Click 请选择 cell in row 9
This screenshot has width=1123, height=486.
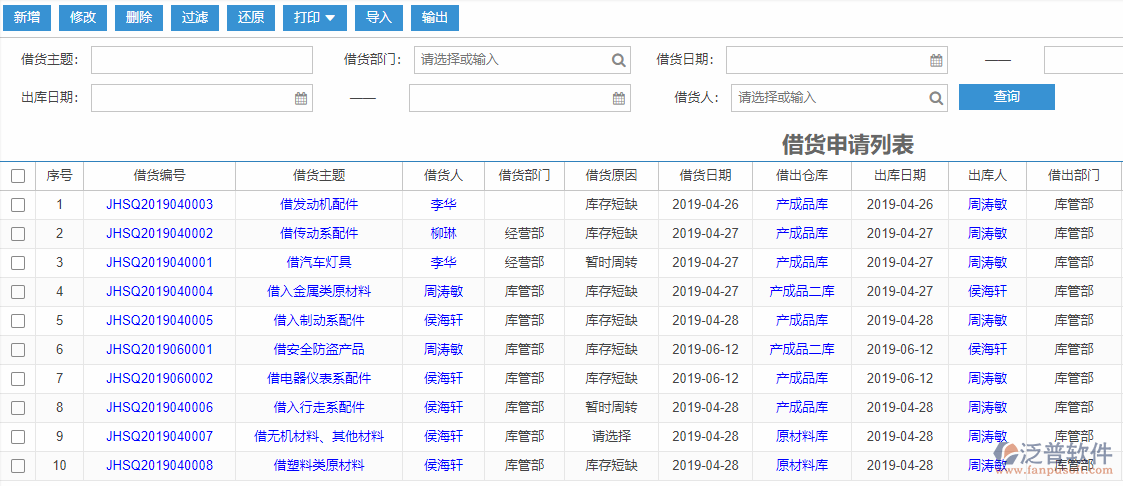click(612, 437)
